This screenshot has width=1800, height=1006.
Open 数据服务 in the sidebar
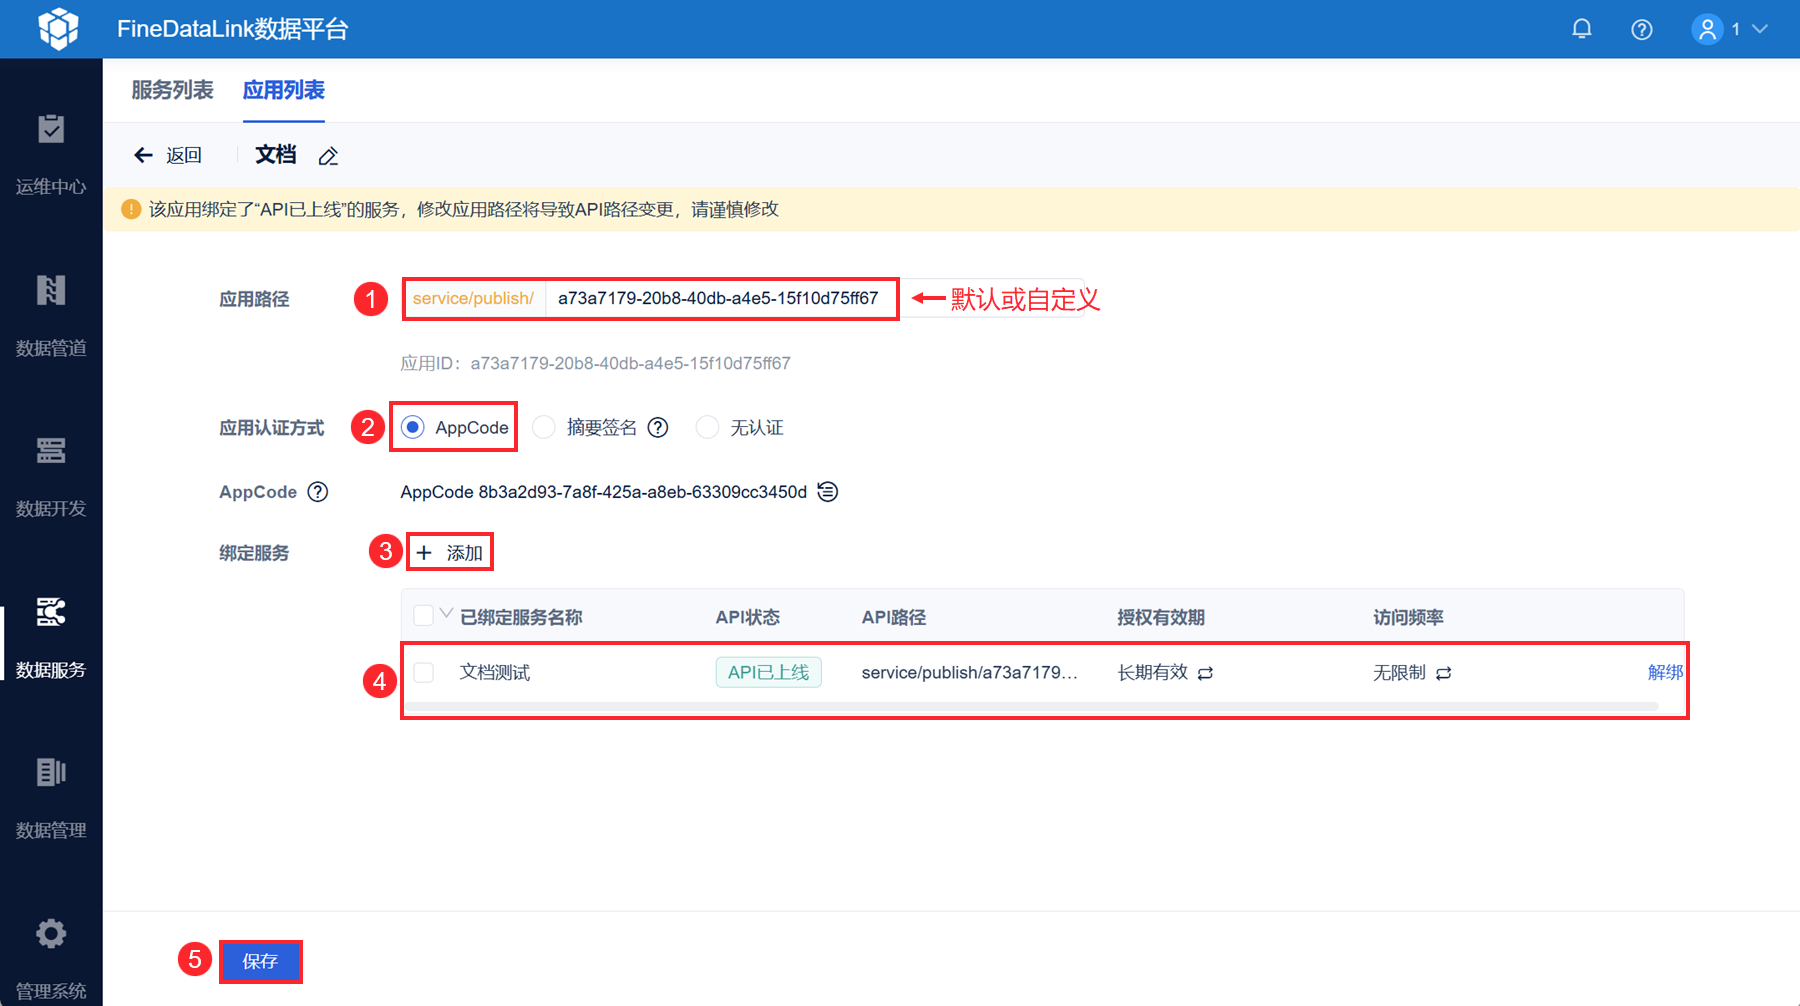point(51,638)
